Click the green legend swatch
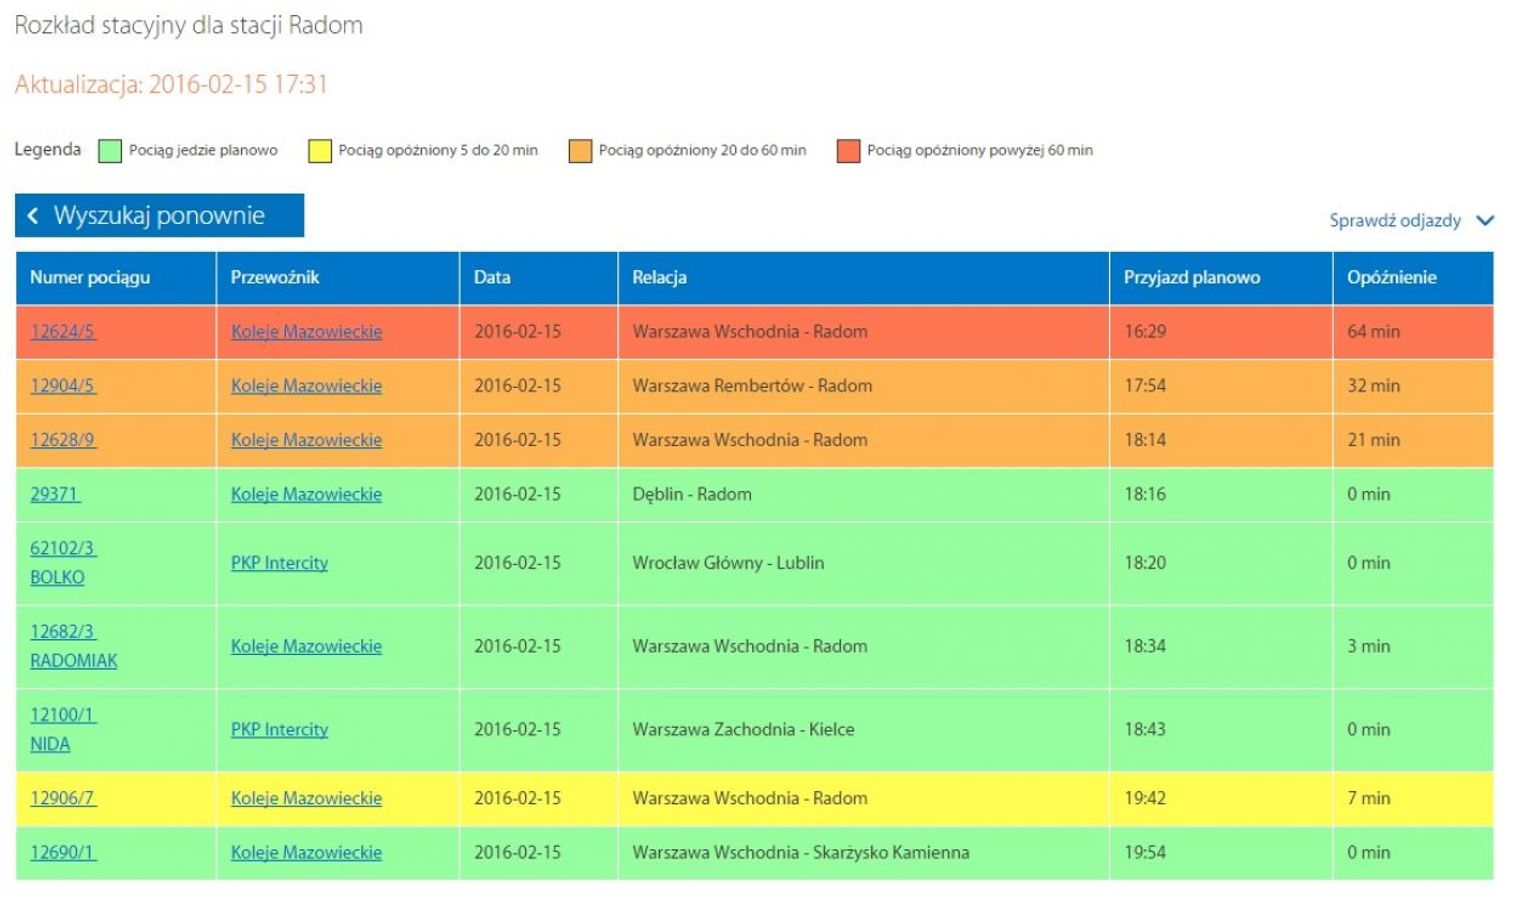 (x=109, y=151)
